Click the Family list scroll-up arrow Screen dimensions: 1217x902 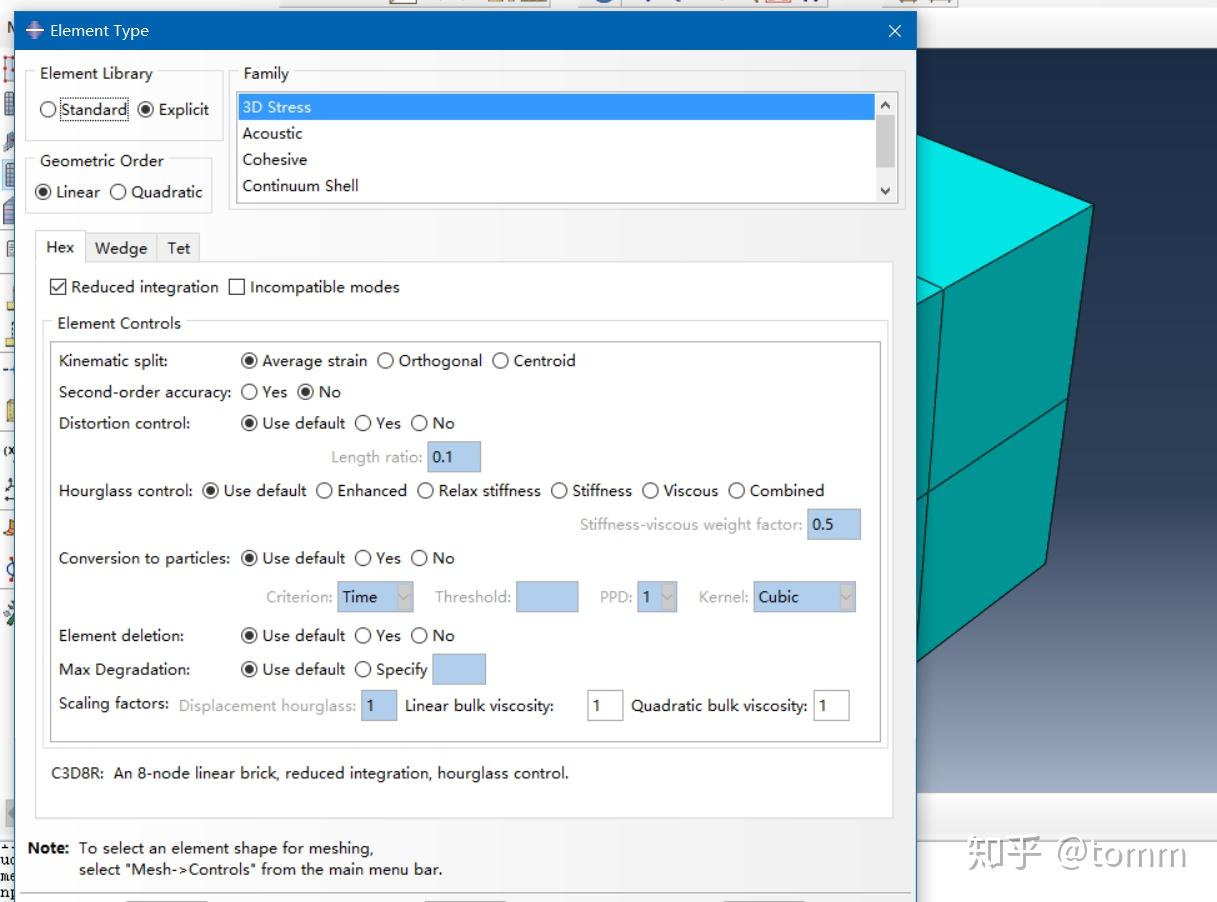pos(884,103)
